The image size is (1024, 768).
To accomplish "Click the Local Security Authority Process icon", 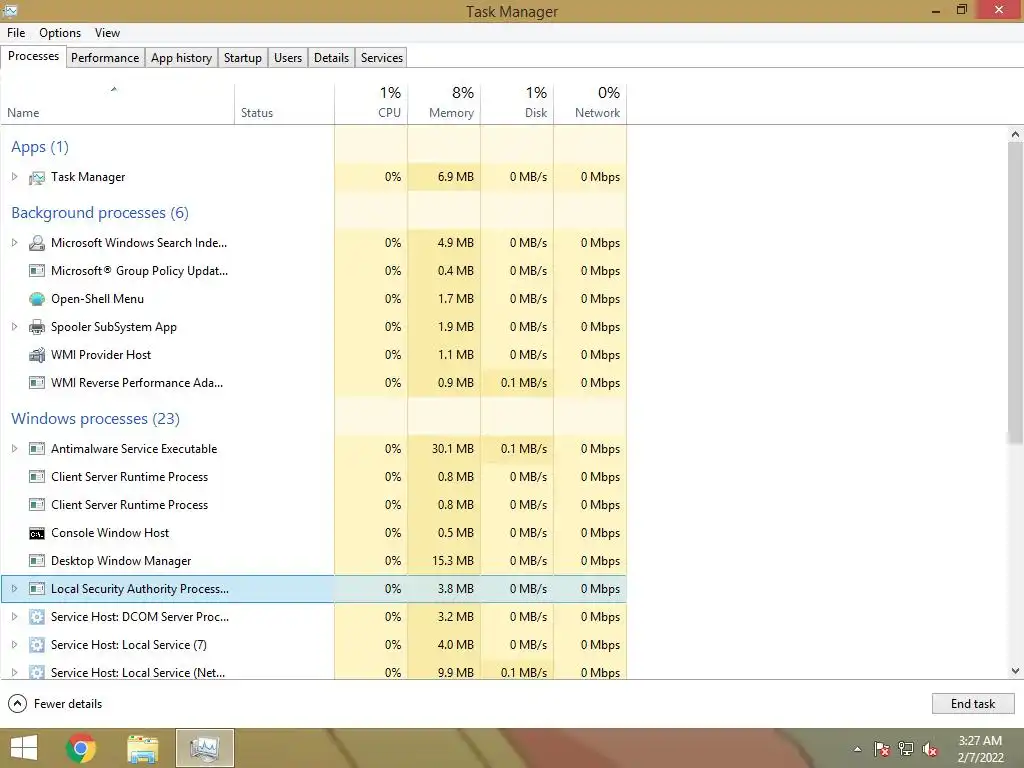I will tap(37, 589).
